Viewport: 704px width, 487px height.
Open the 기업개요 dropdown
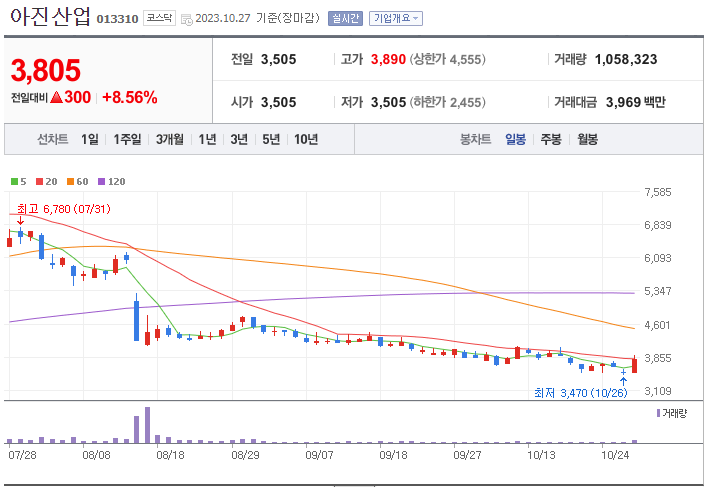pos(396,18)
